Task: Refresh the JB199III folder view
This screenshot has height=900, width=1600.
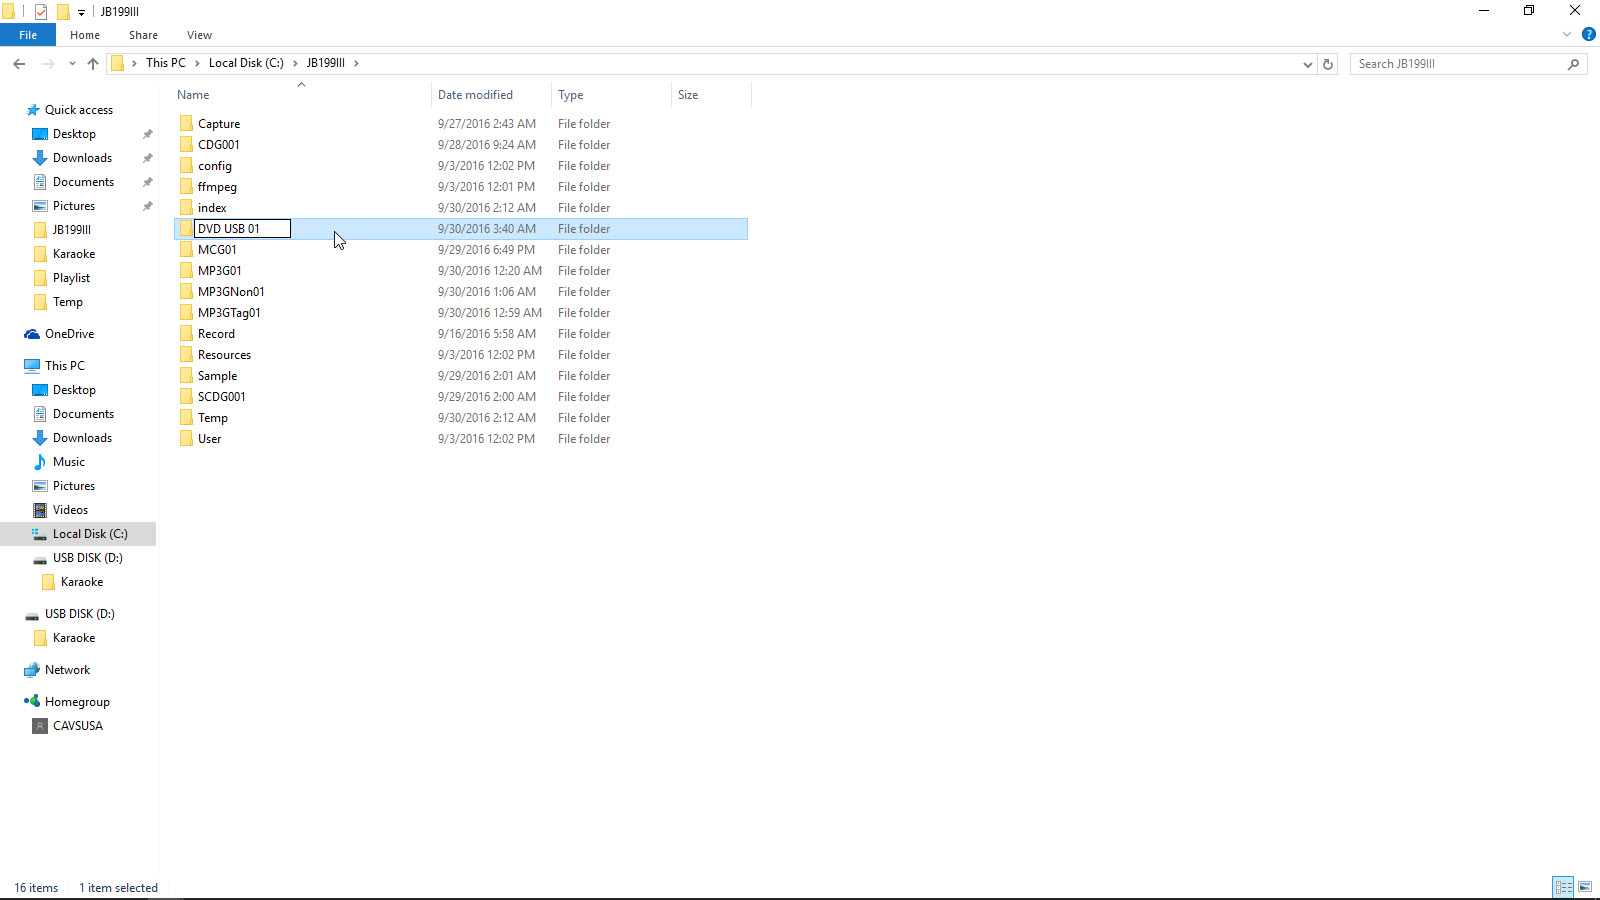Action: click(x=1328, y=64)
